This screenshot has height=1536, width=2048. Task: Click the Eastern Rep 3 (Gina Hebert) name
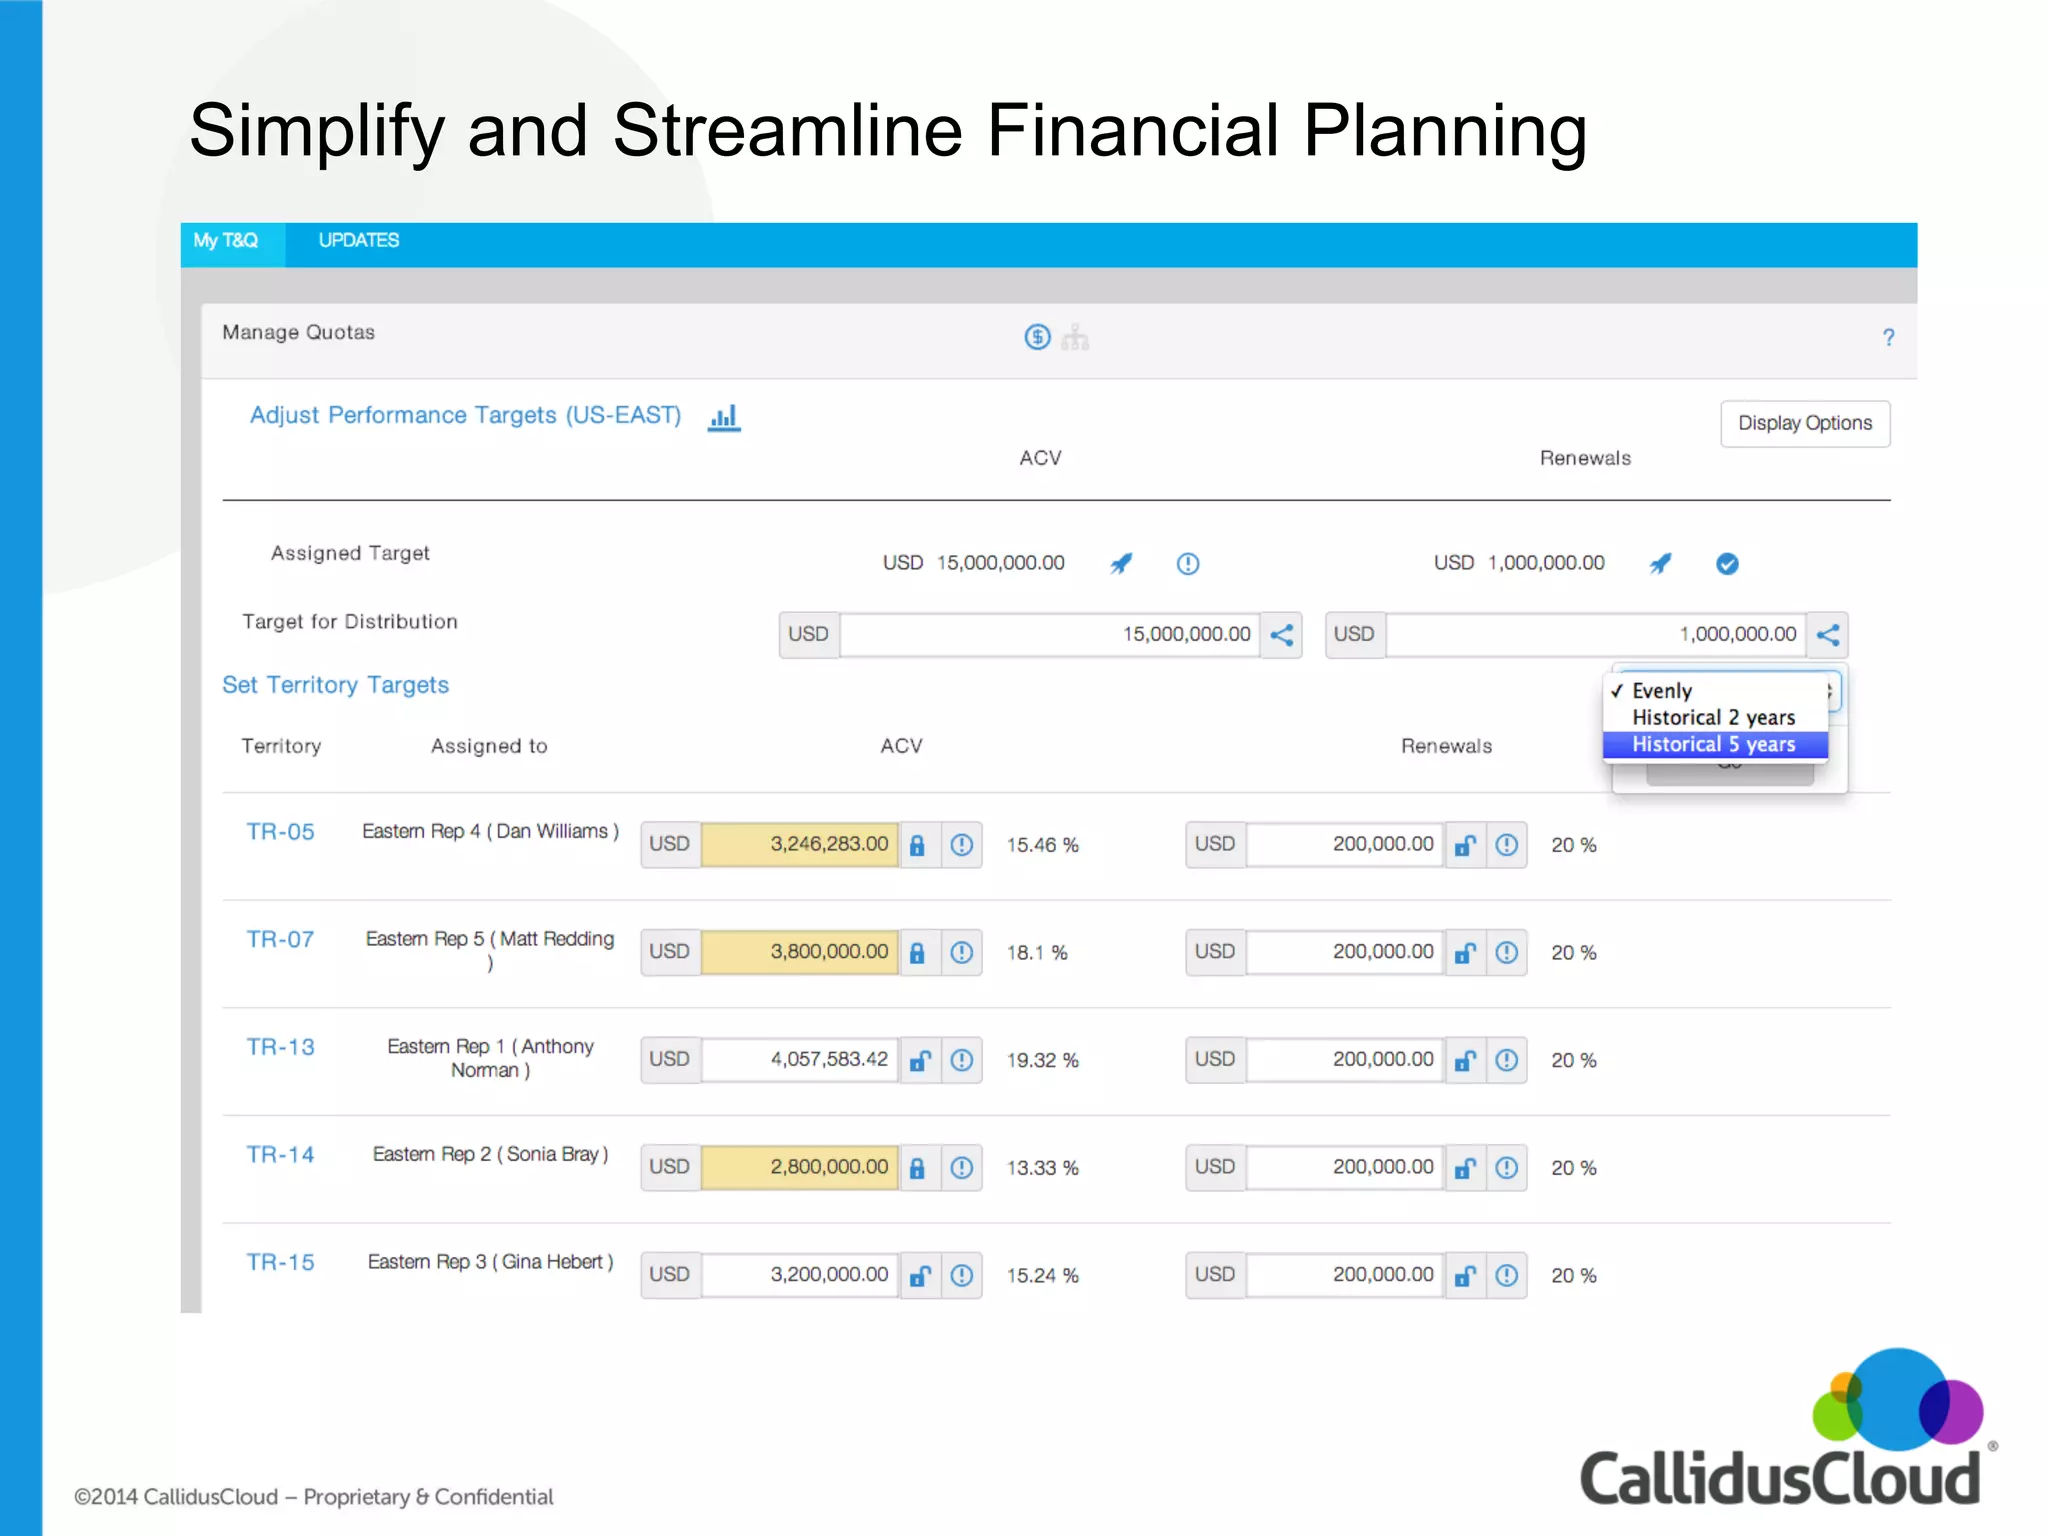[x=490, y=1263]
